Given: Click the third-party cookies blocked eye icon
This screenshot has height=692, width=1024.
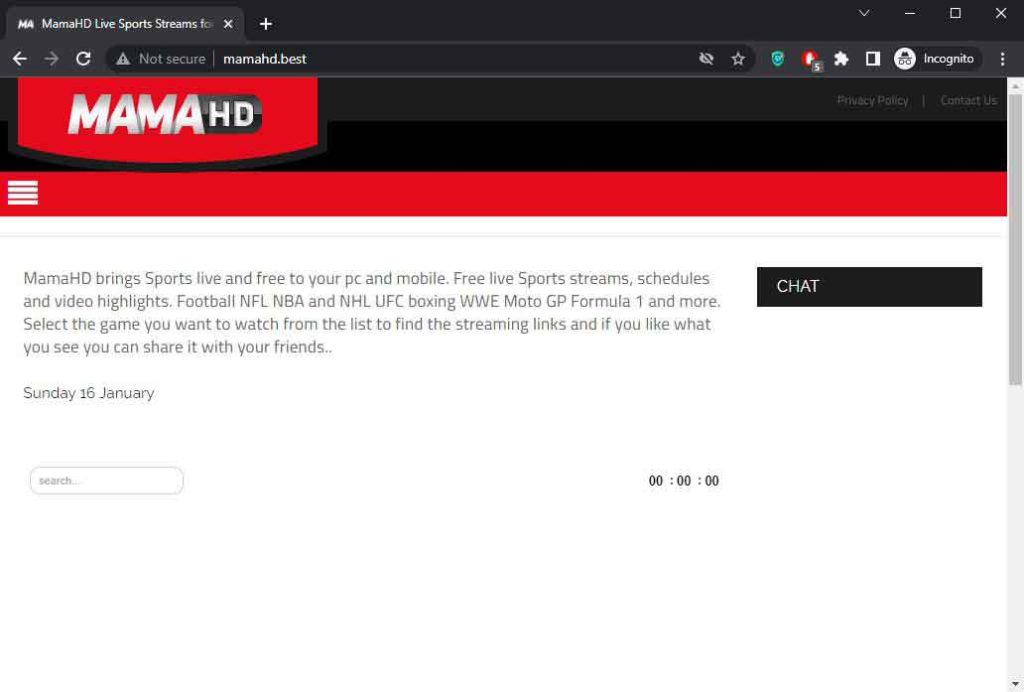Looking at the screenshot, I should click(706, 59).
